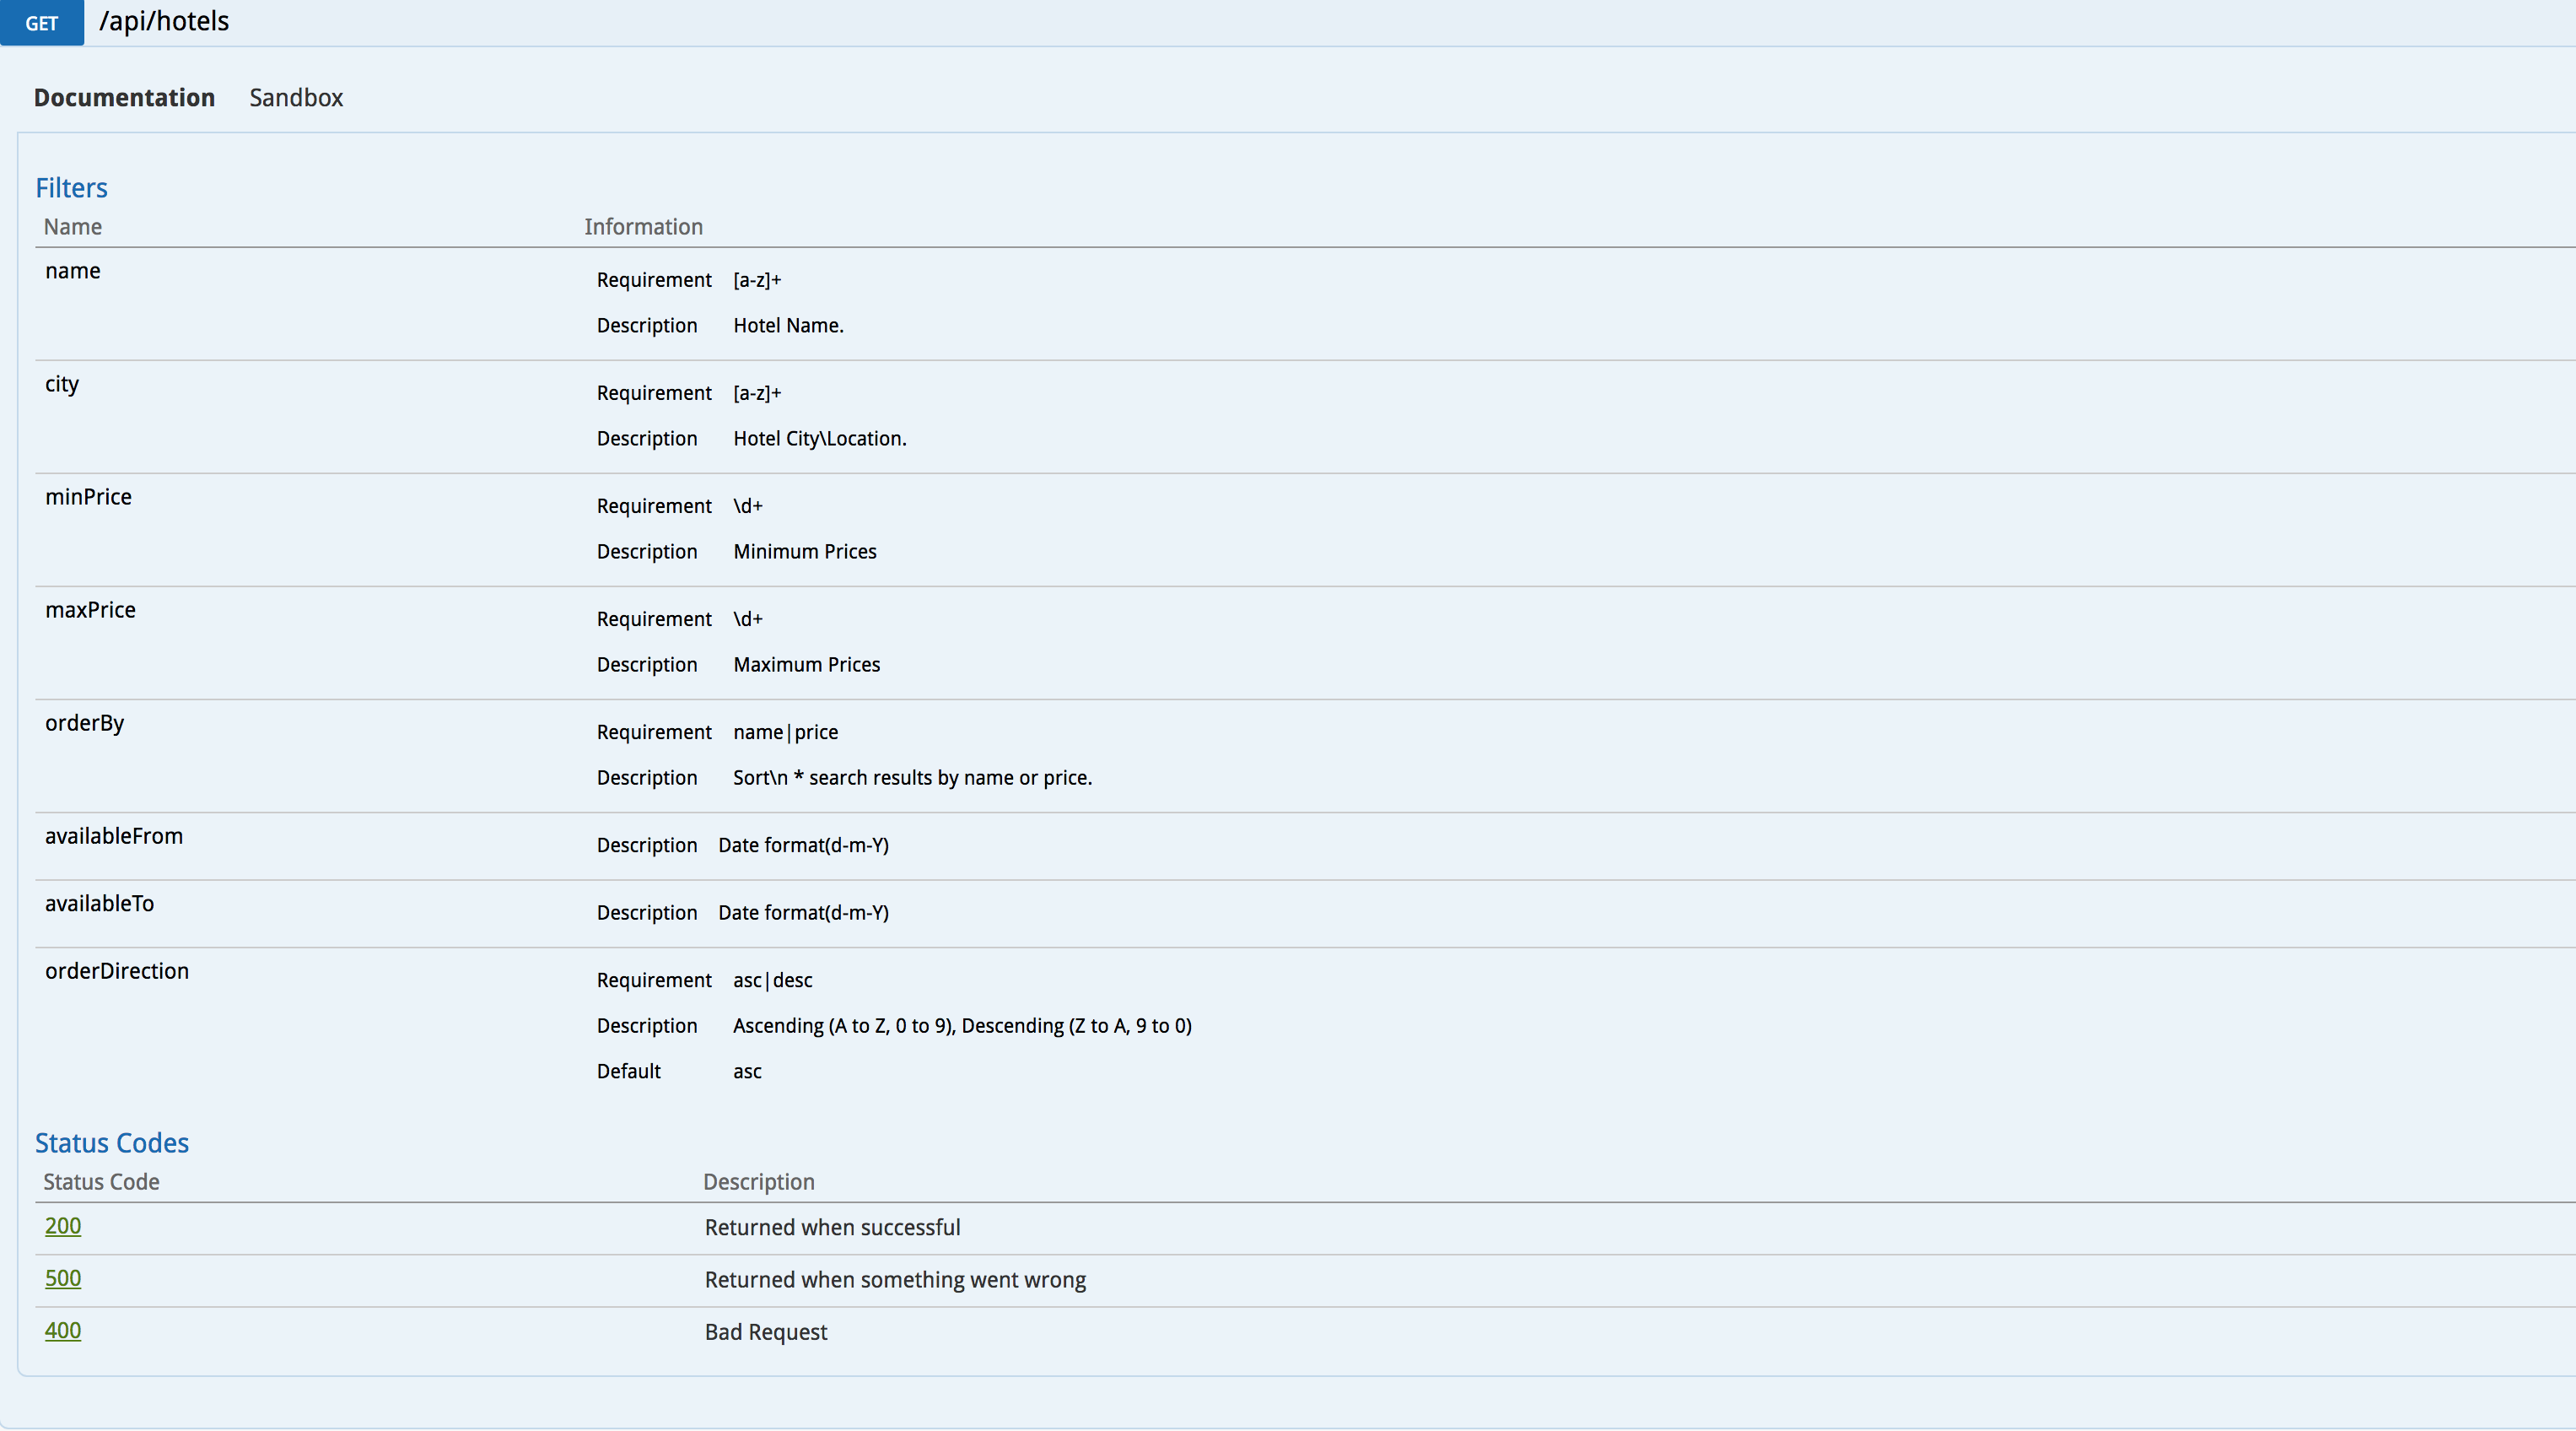Image resolution: width=2576 pixels, height=1431 pixels.
Task: Click the GET method badge
Action: pos(42,22)
